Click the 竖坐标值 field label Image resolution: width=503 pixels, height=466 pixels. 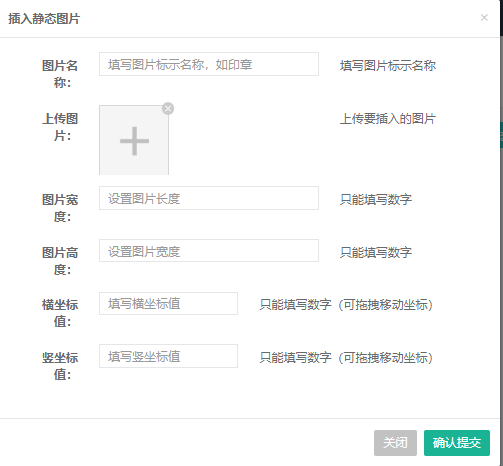tap(60, 366)
